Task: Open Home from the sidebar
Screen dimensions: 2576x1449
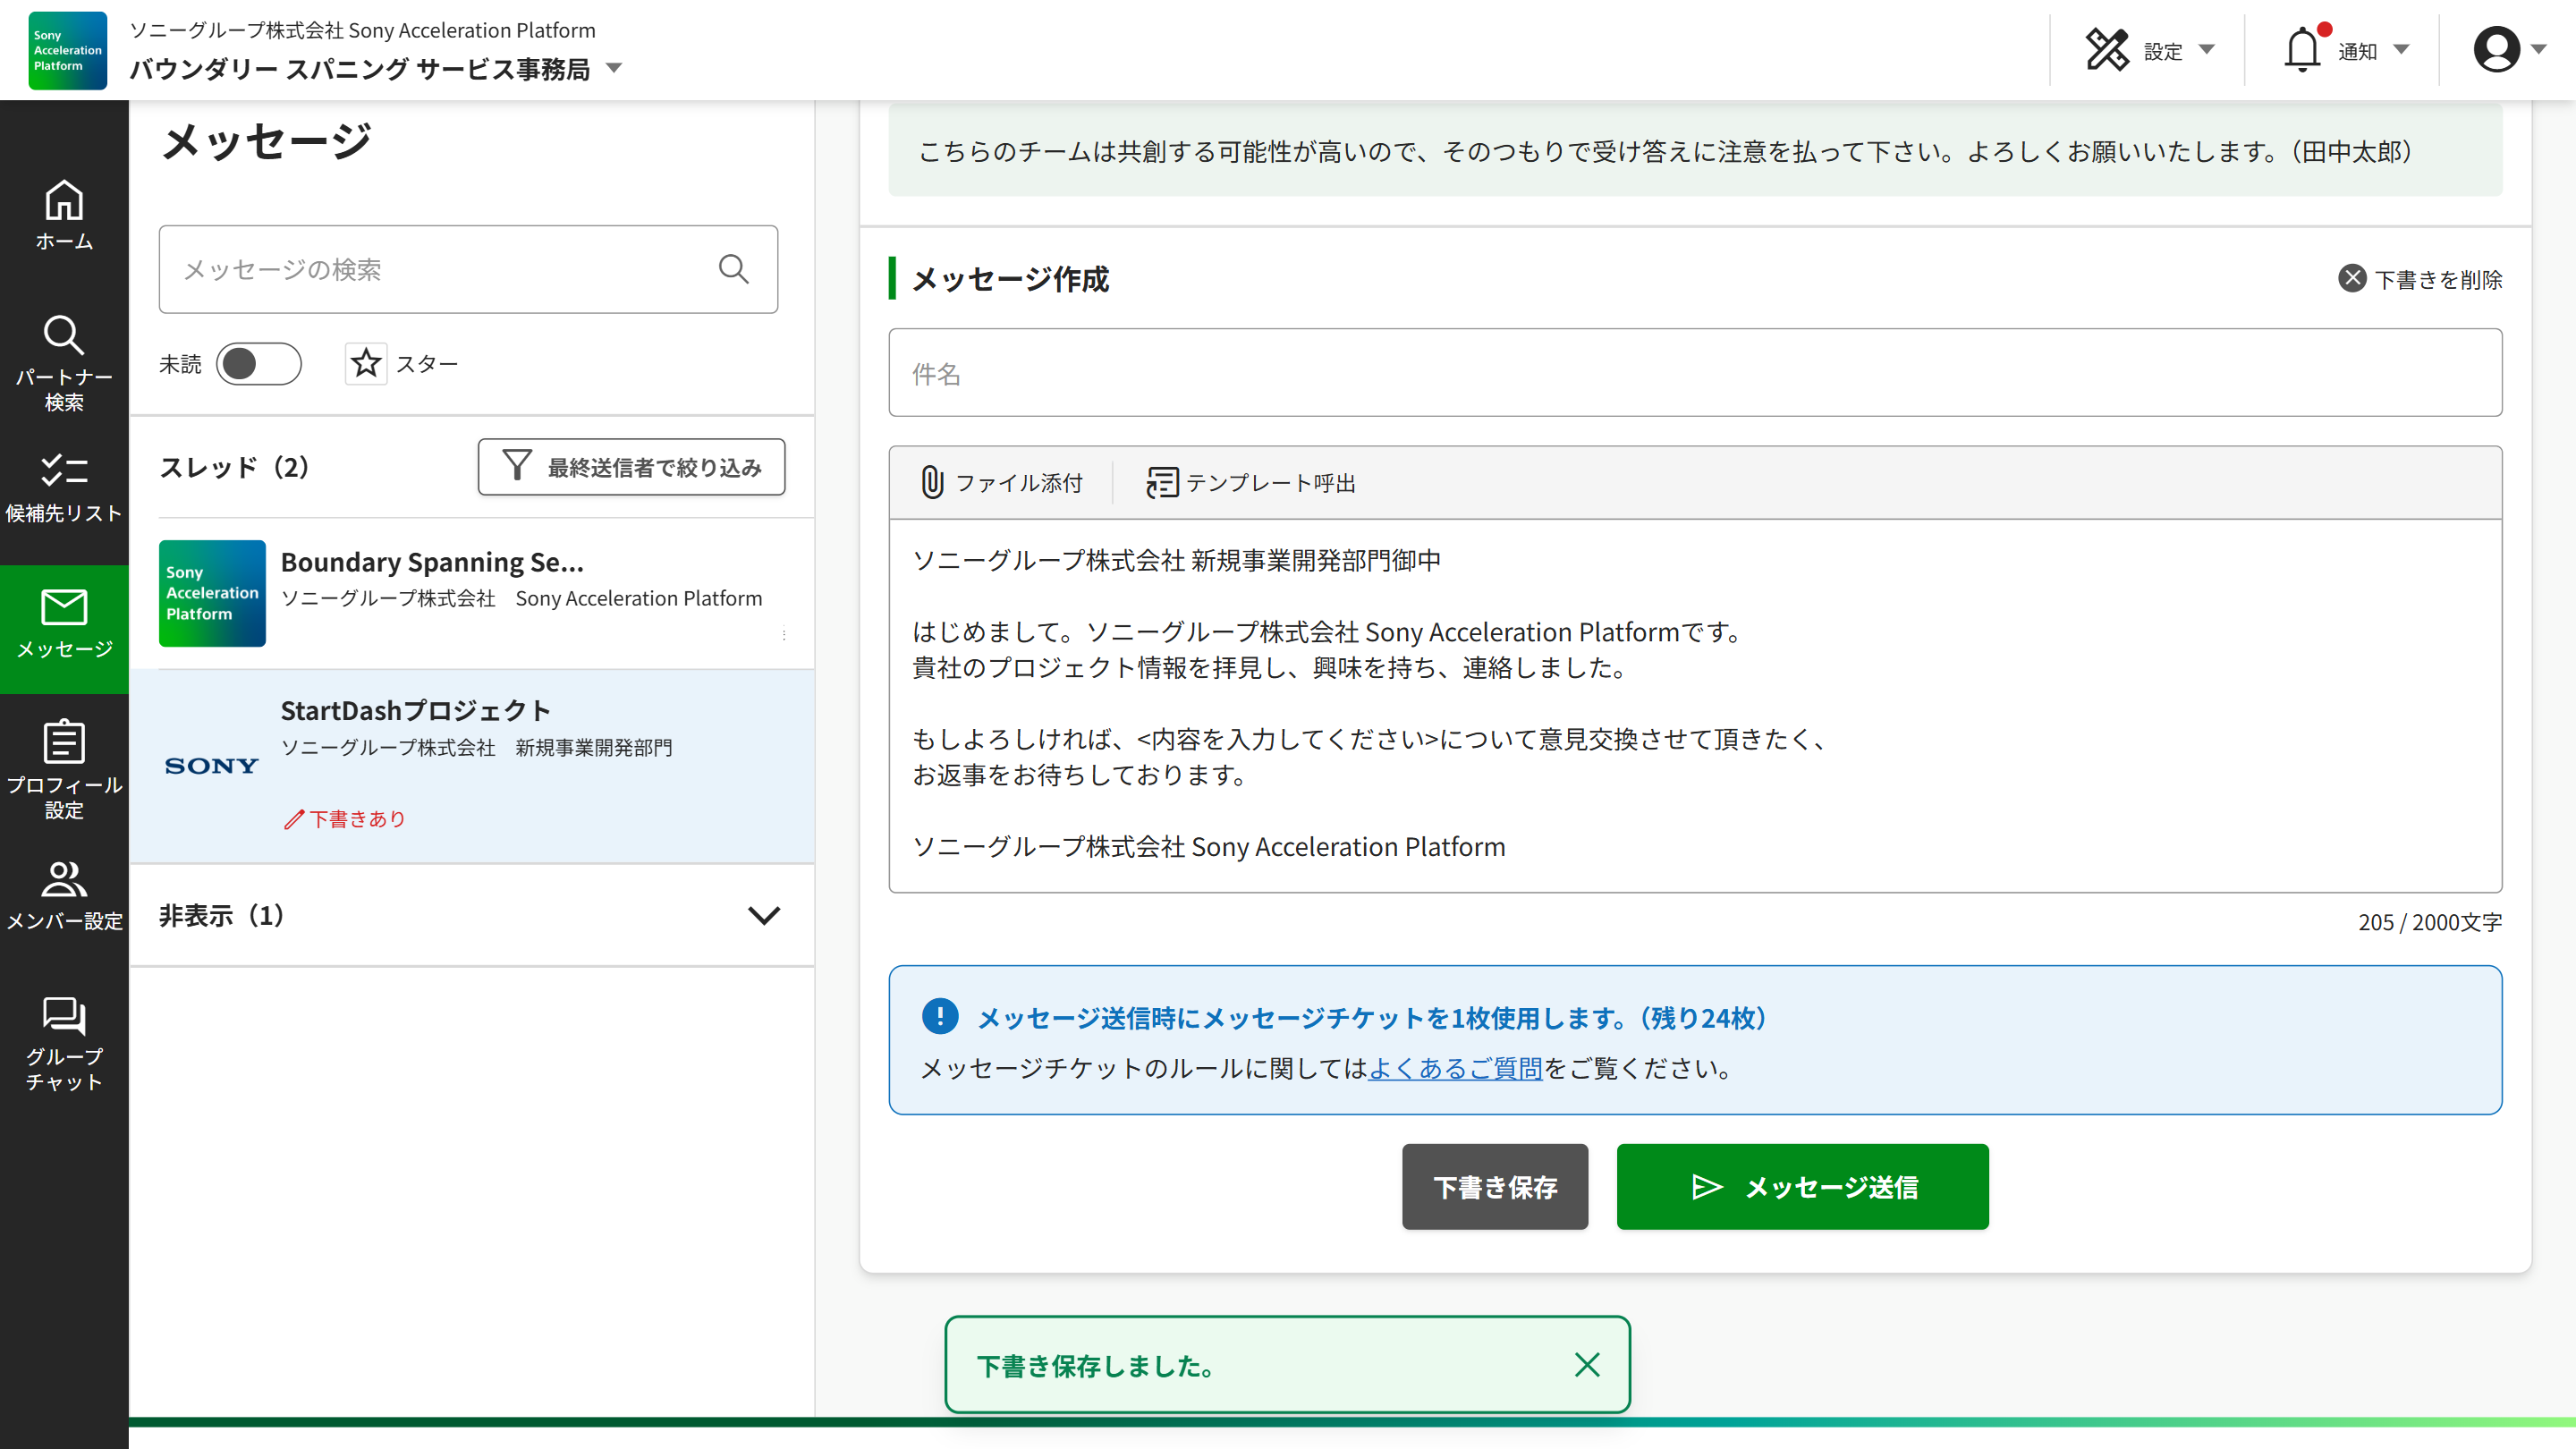Action: click(64, 214)
